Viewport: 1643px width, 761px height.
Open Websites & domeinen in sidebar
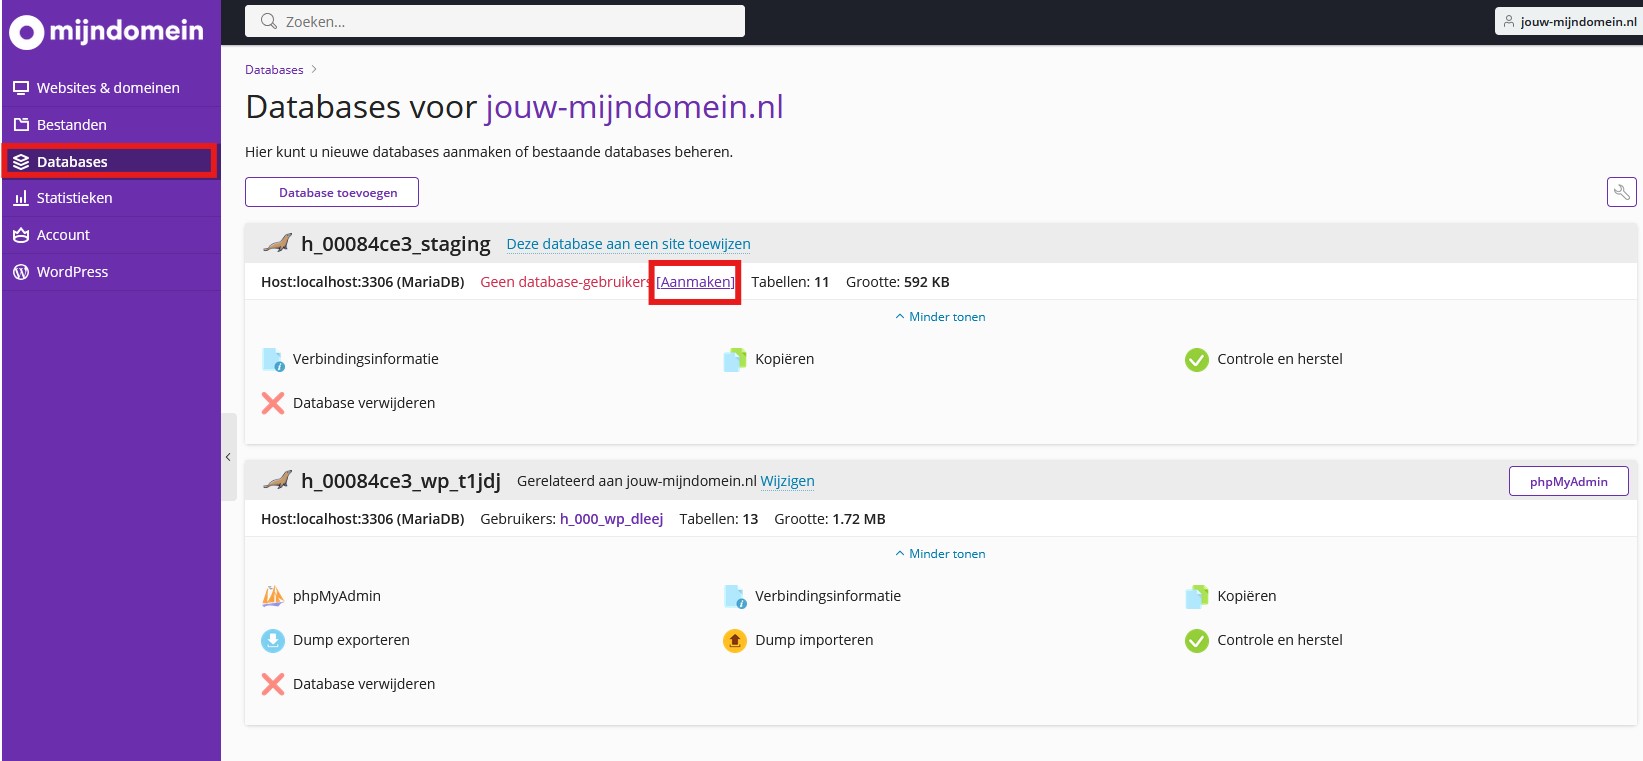point(108,88)
